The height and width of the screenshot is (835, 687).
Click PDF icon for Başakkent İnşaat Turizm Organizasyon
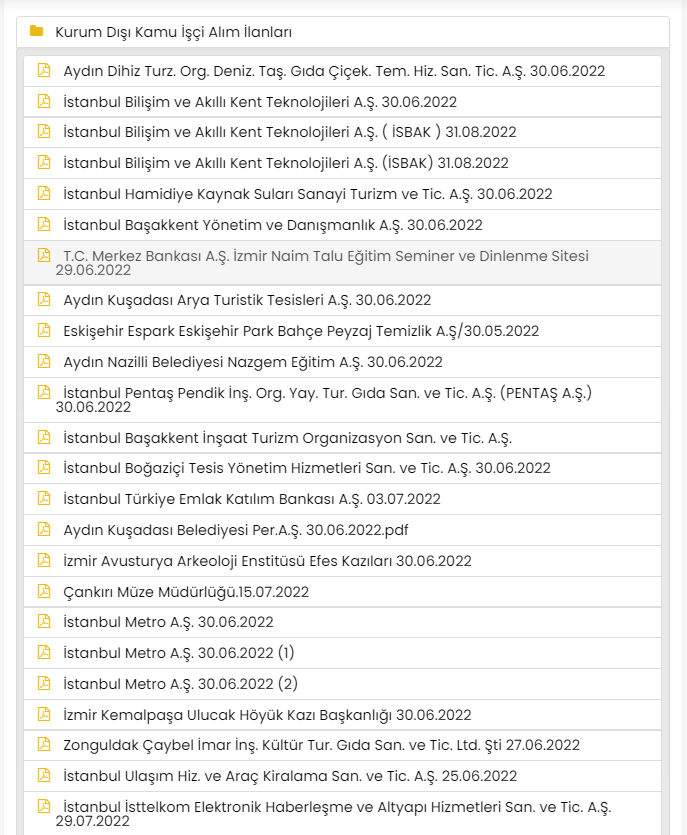(44, 437)
